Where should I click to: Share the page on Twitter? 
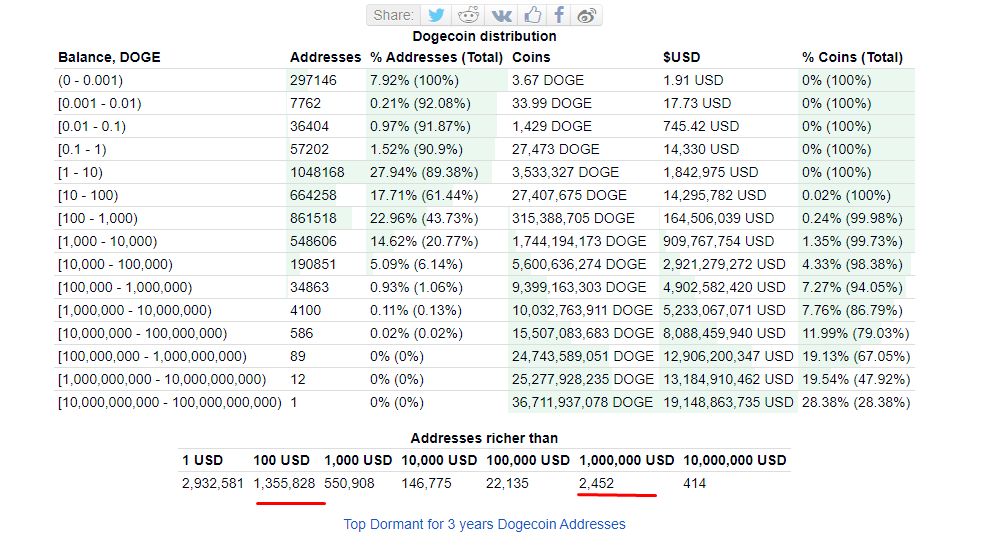point(436,15)
